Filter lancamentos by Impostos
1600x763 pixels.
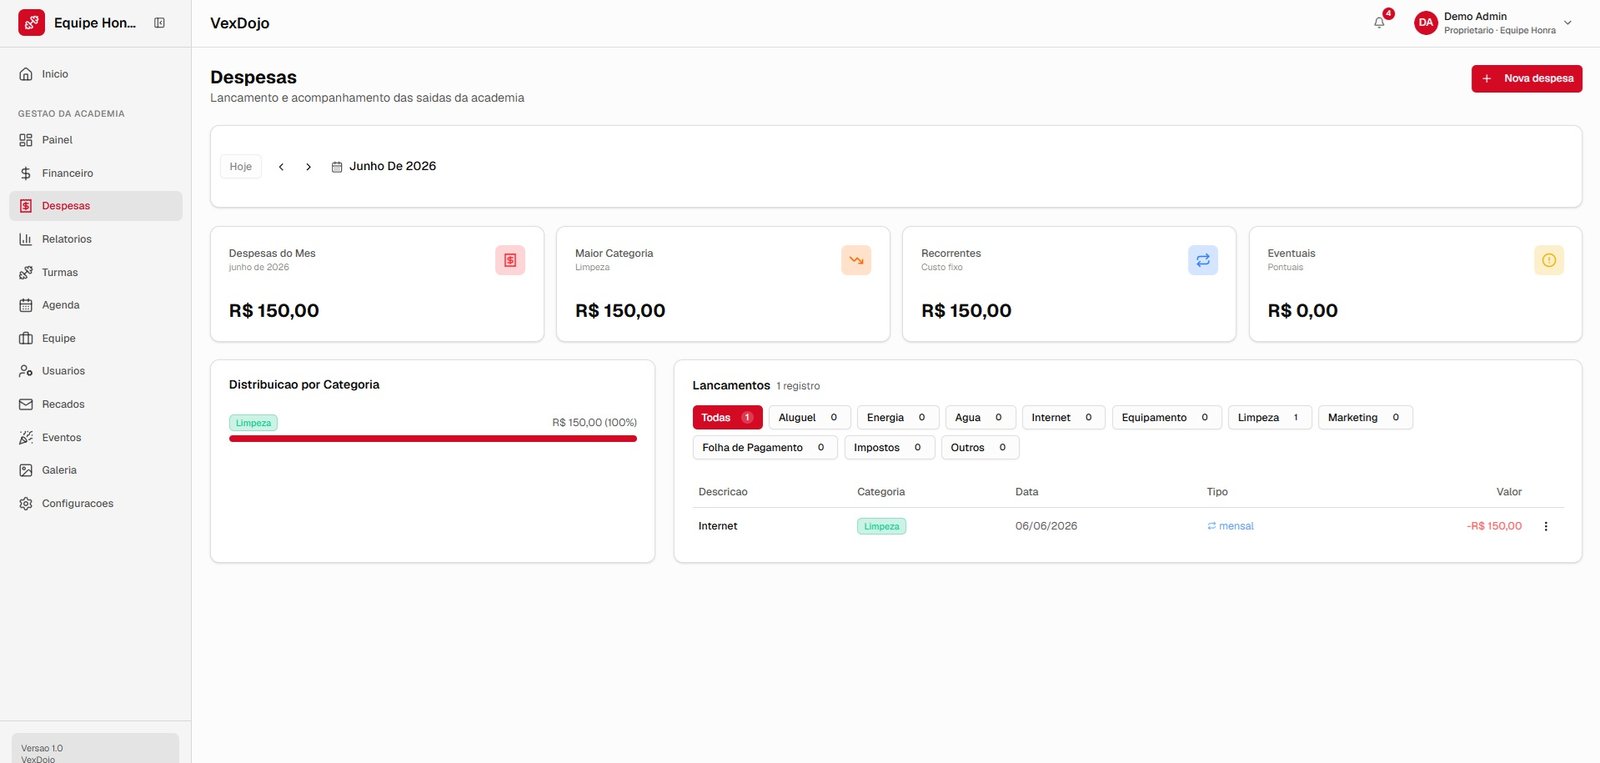(x=889, y=447)
